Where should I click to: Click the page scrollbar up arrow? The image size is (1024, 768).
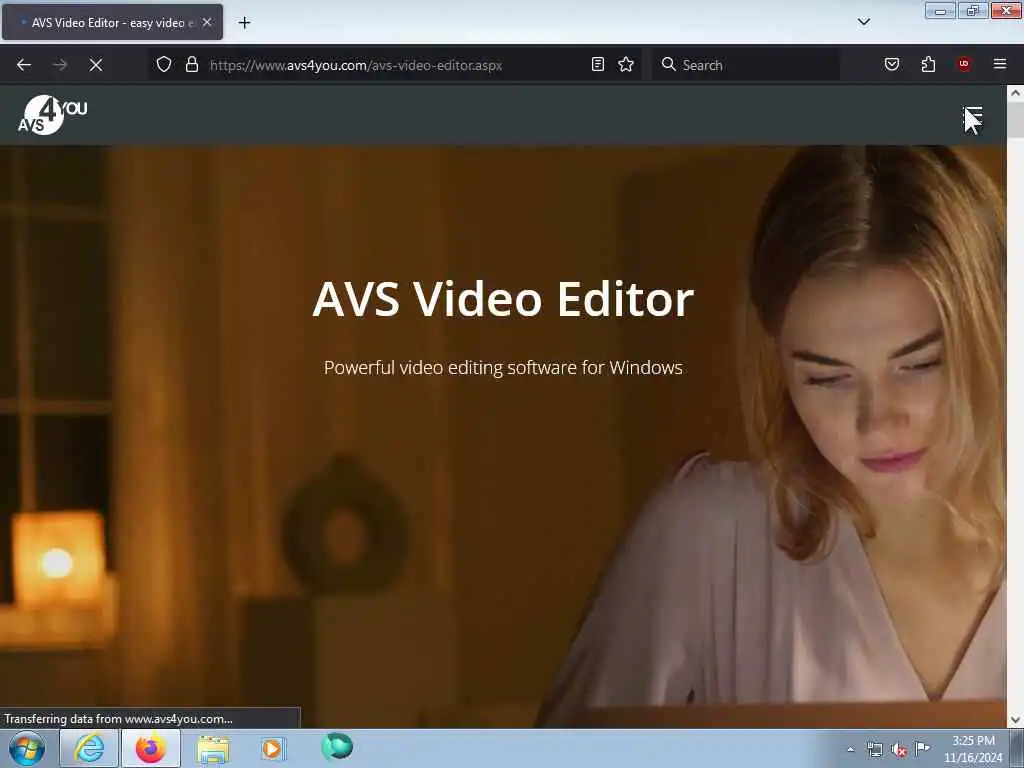pyautogui.click(x=1015, y=93)
